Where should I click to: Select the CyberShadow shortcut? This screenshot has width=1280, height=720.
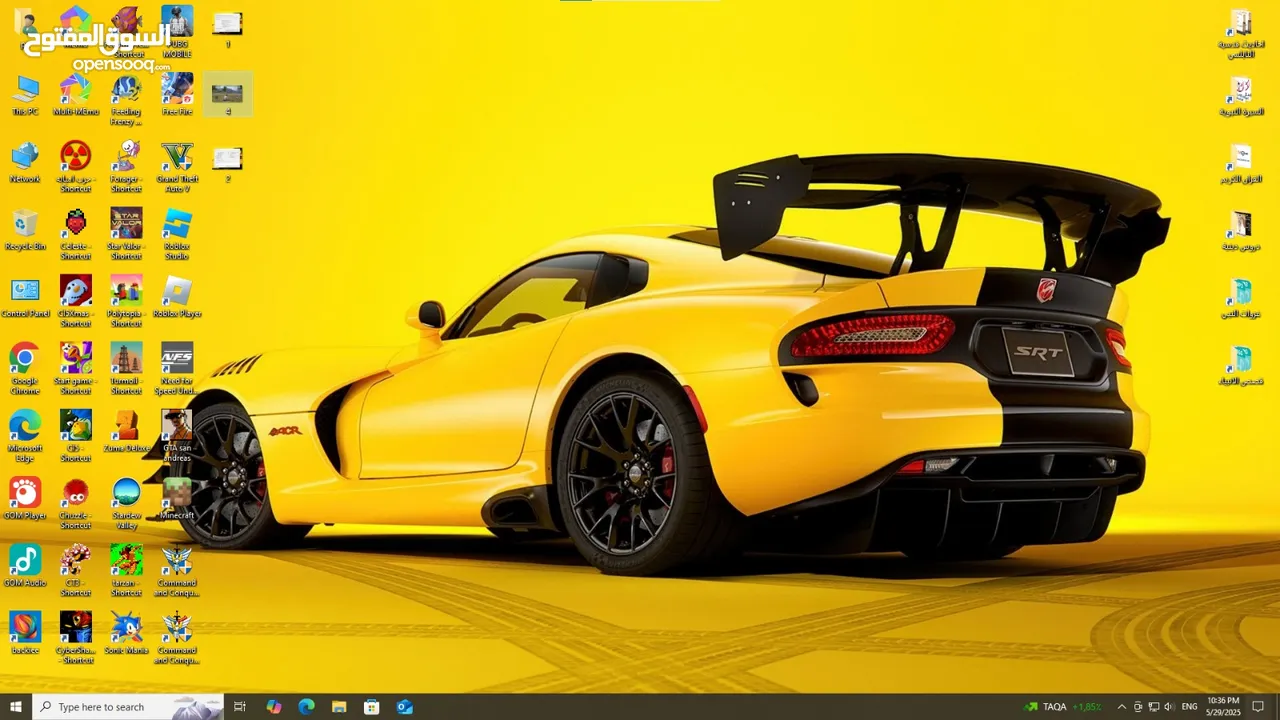click(76, 637)
